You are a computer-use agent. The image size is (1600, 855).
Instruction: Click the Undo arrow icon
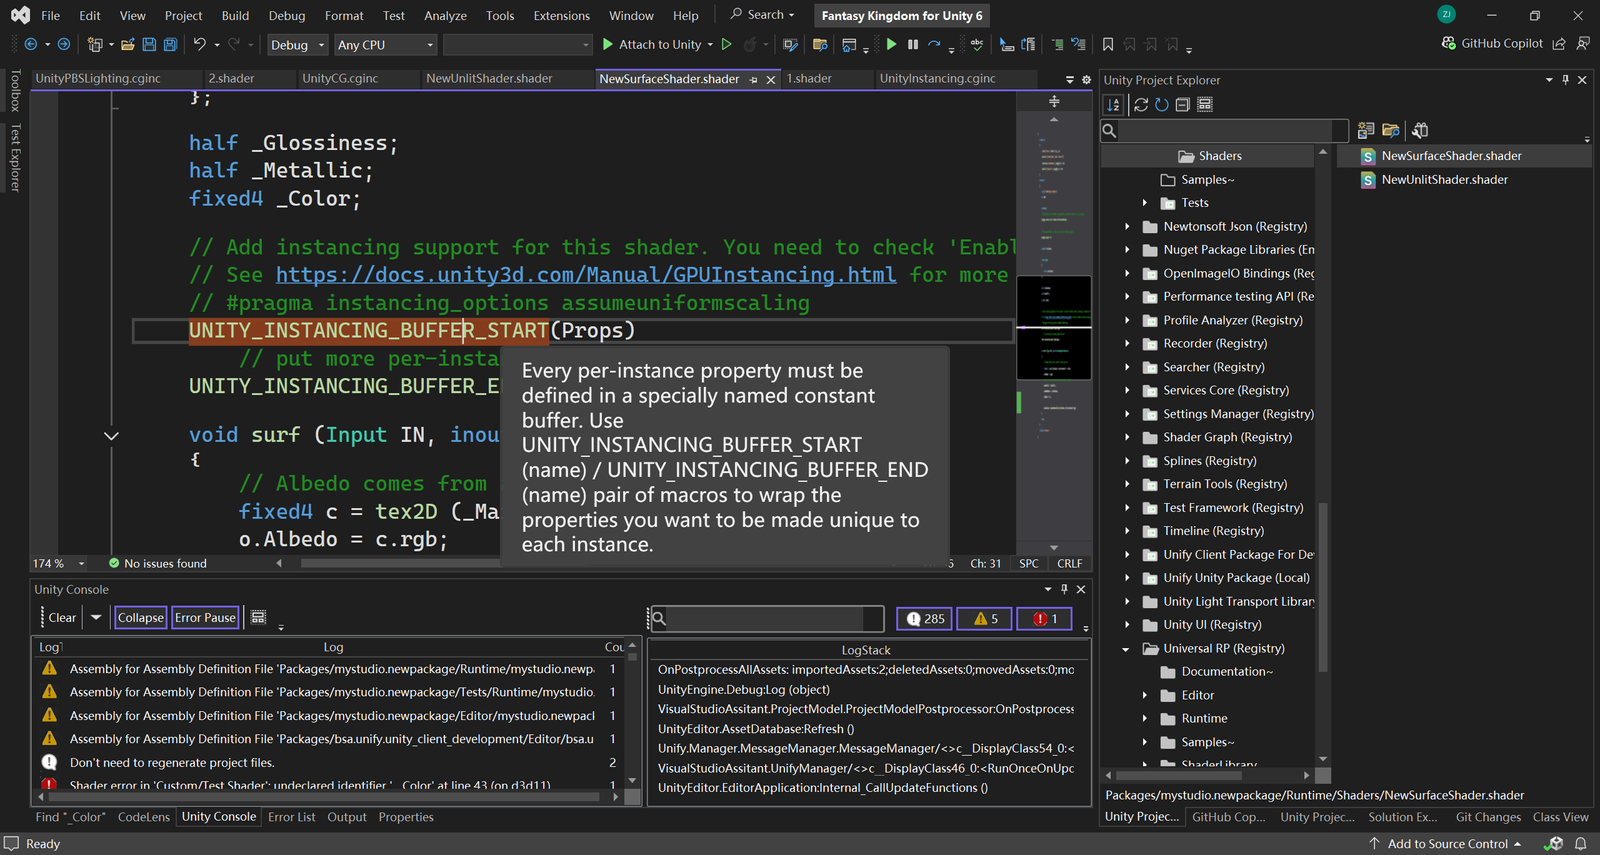click(200, 45)
